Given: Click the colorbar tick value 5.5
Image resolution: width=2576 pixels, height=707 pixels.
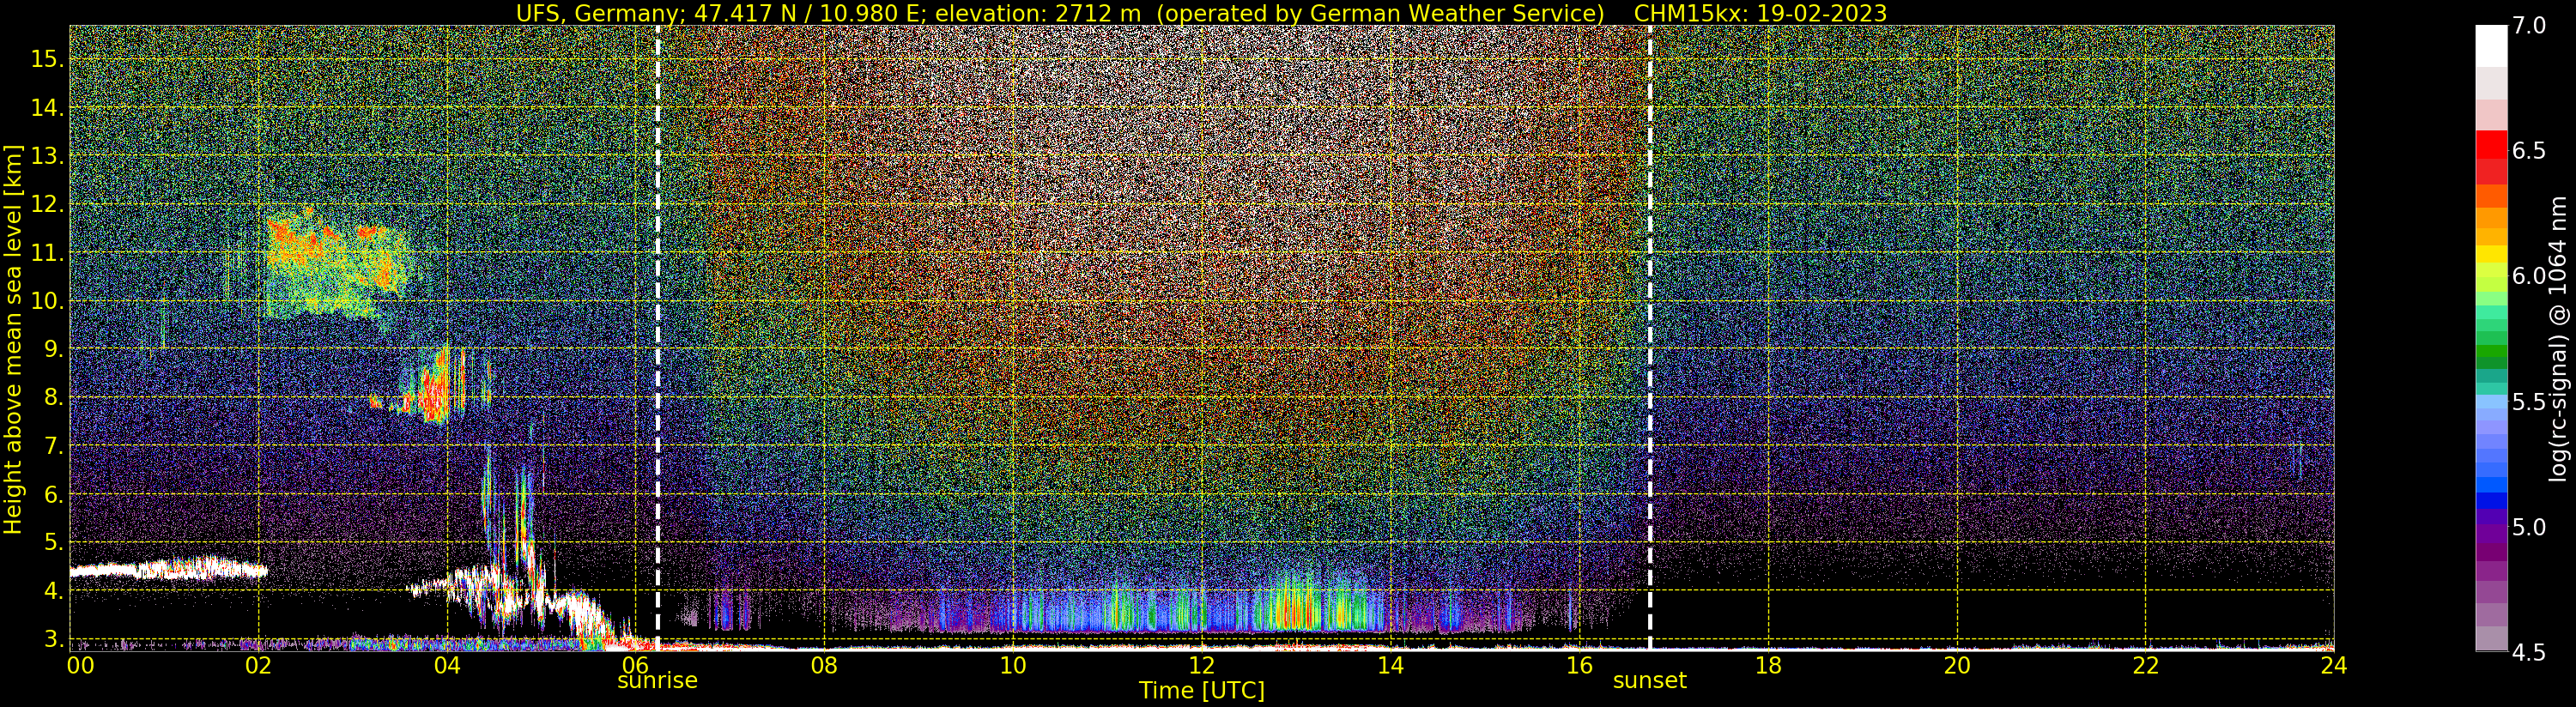Looking at the screenshot, I should [2529, 402].
